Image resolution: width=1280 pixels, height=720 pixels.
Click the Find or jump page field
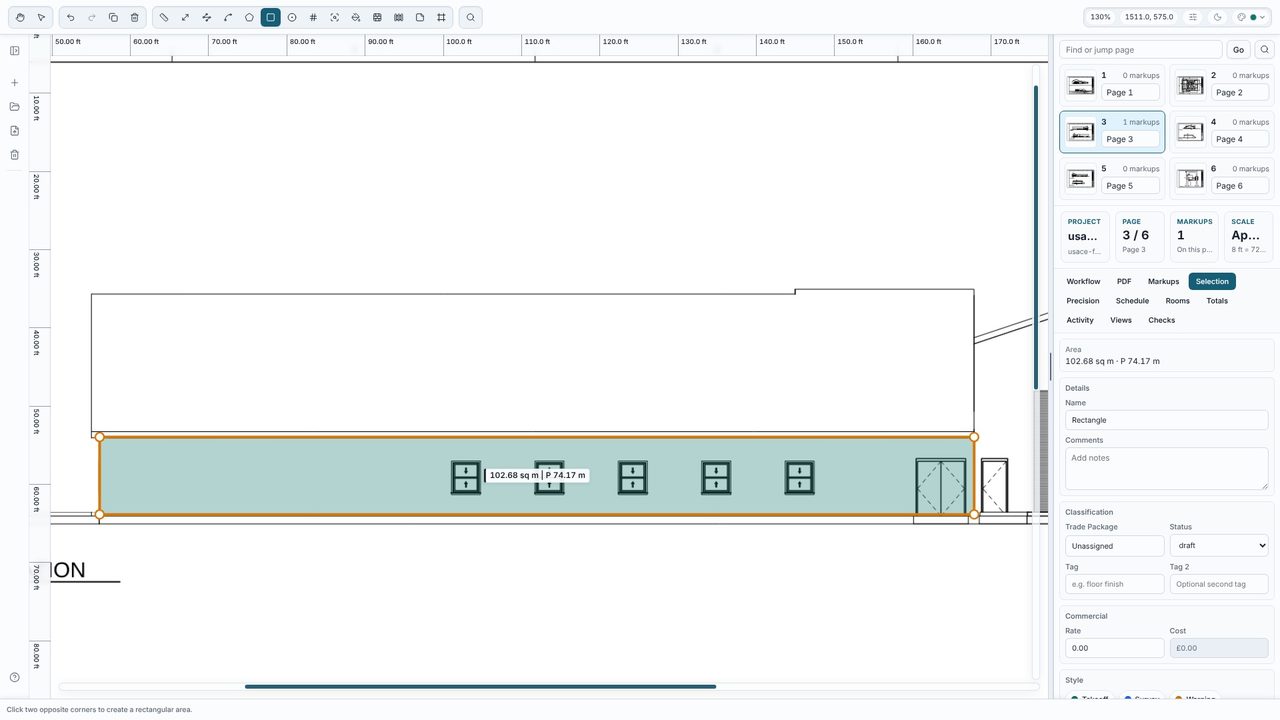click(1141, 50)
